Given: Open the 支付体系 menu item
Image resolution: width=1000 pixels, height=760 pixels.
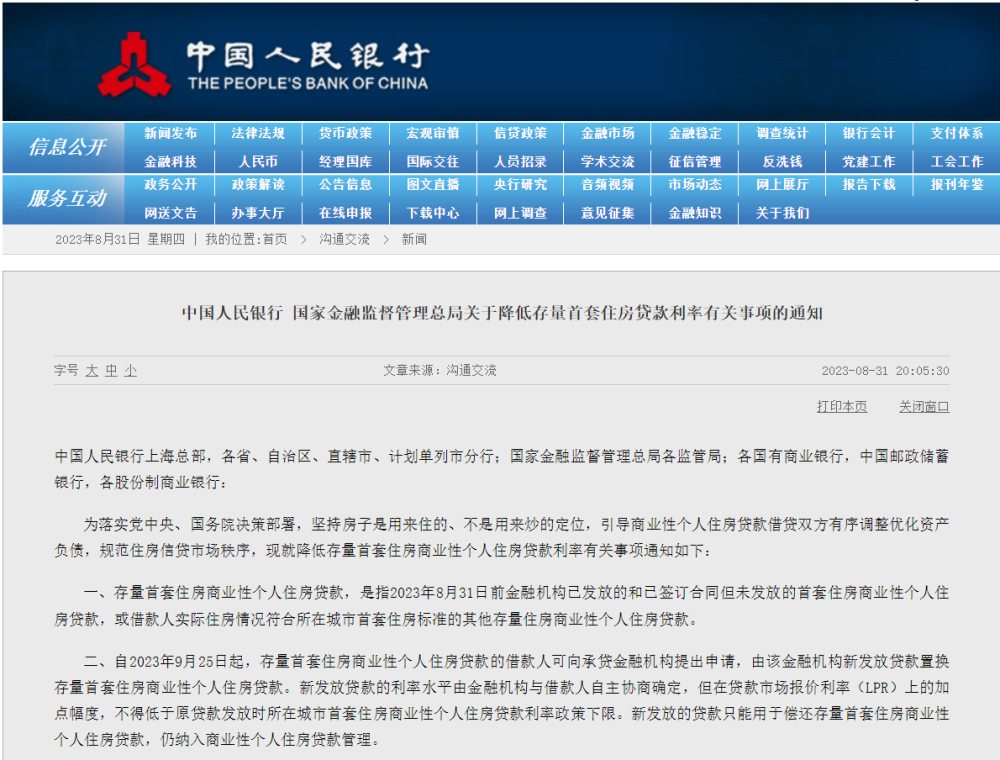Looking at the screenshot, I should [956, 133].
